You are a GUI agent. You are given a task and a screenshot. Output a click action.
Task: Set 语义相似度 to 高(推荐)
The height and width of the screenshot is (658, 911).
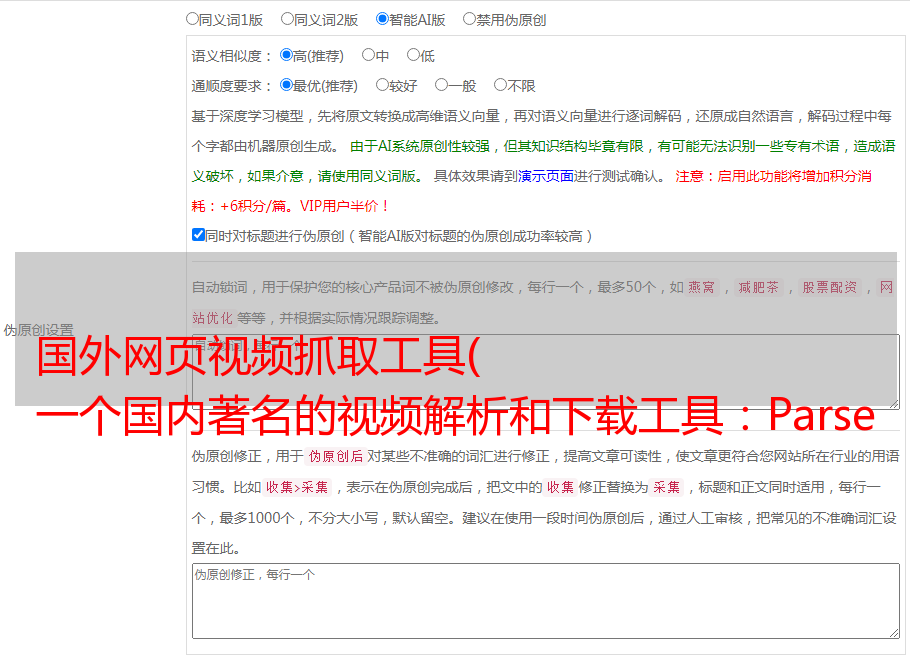click(x=286, y=55)
